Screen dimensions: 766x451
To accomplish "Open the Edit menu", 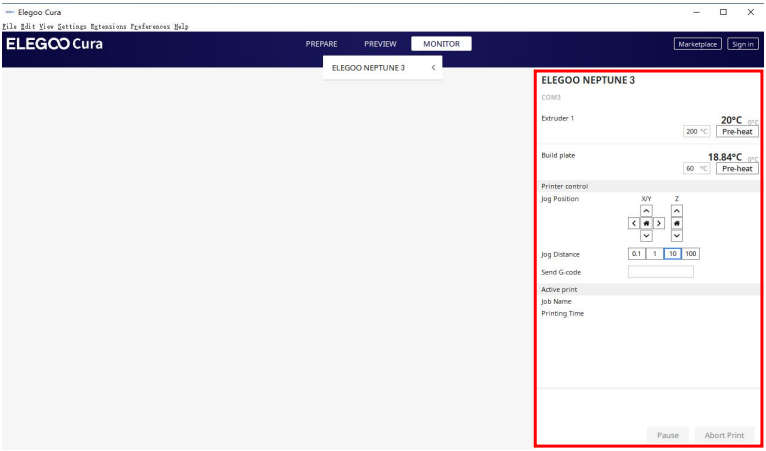I will click(x=28, y=26).
